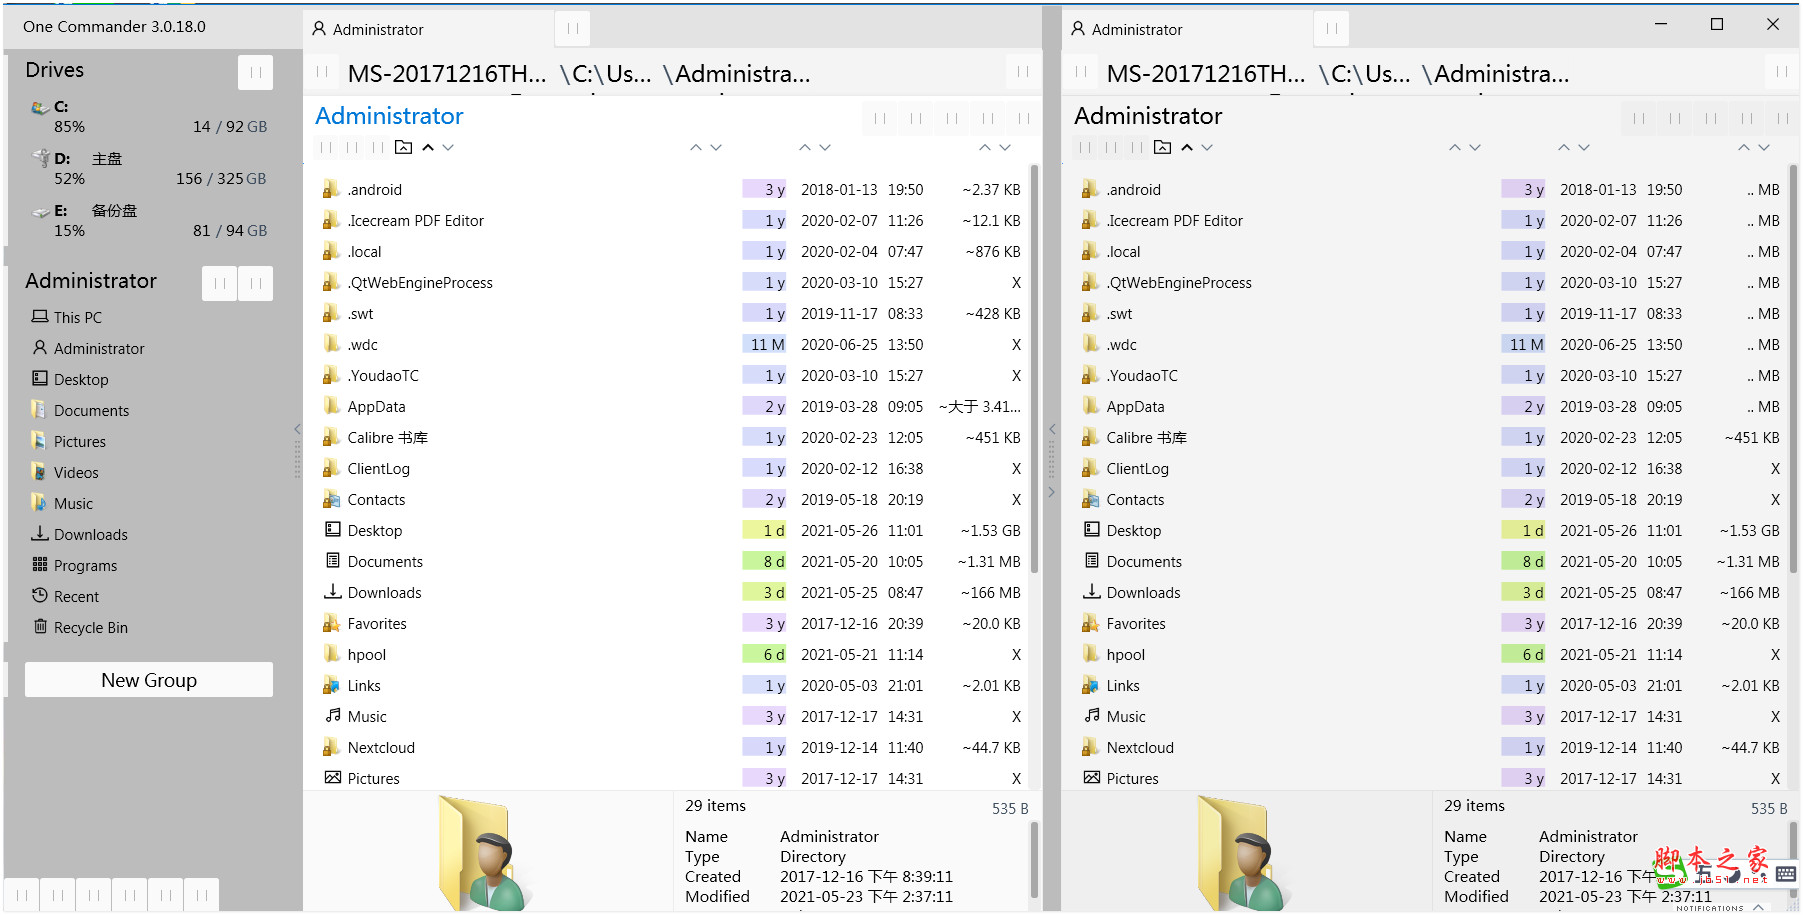Click left-pointing chevron between the file panes
Screen dimensions: 1803x915
pyautogui.click(x=1052, y=429)
